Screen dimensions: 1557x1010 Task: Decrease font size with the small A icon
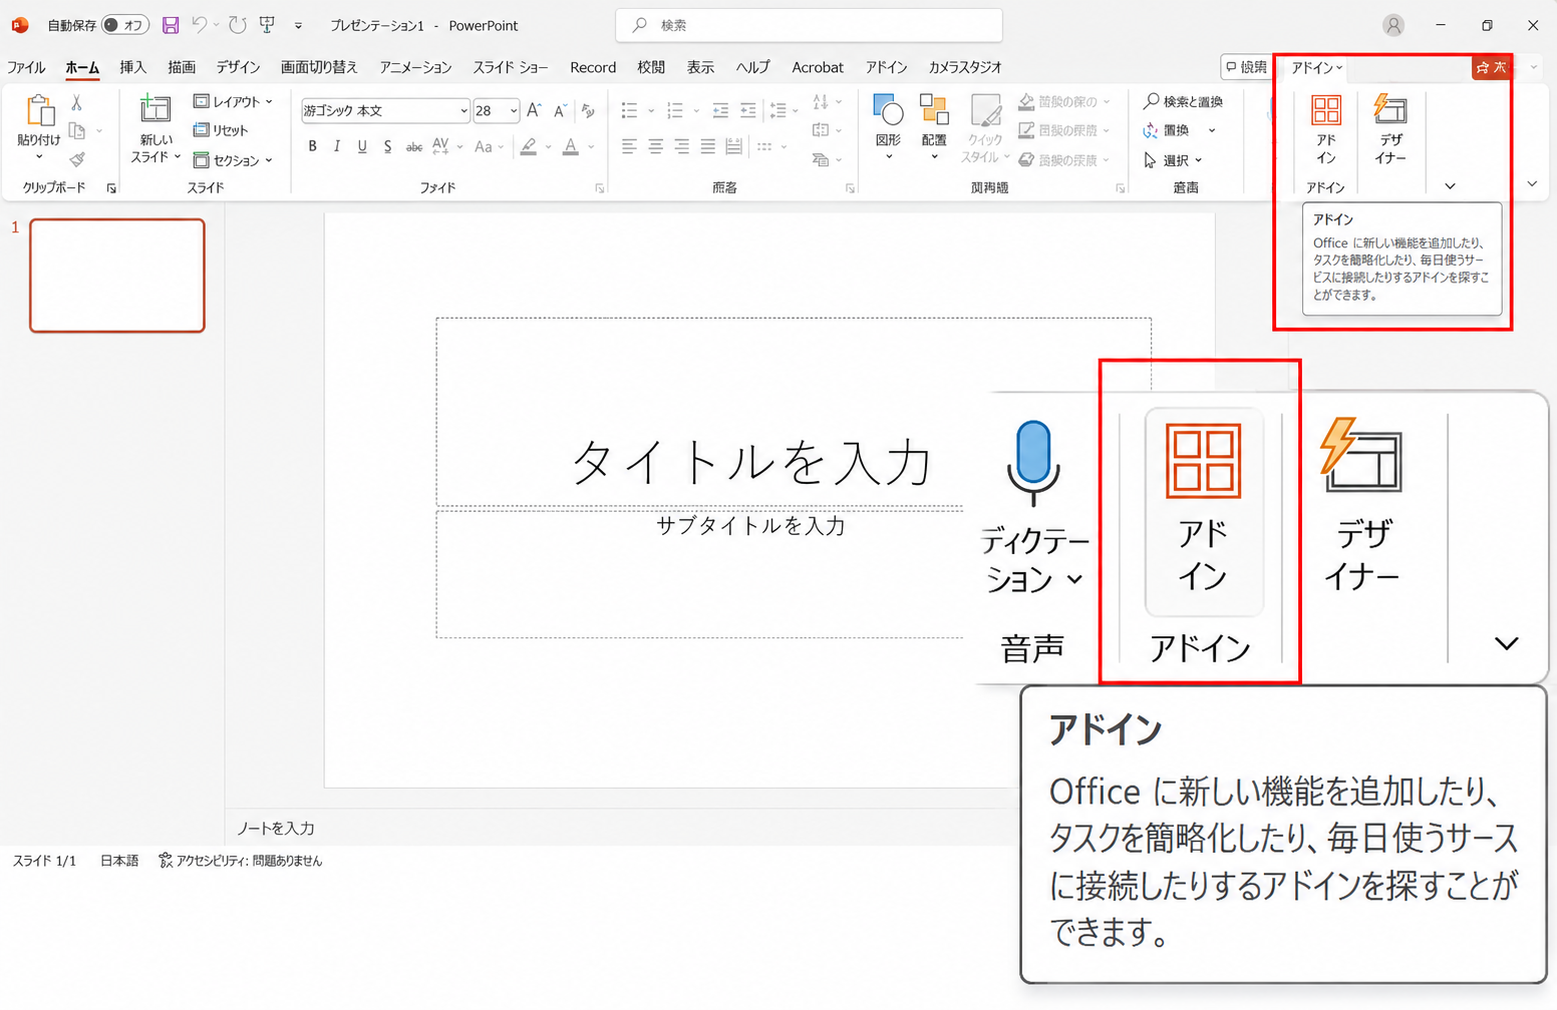pos(560,111)
